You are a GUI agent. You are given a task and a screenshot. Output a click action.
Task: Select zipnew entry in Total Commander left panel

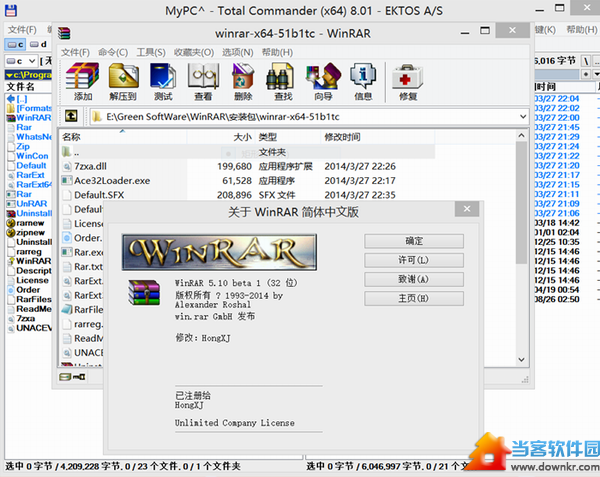pyautogui.click(x=29, y=232)
